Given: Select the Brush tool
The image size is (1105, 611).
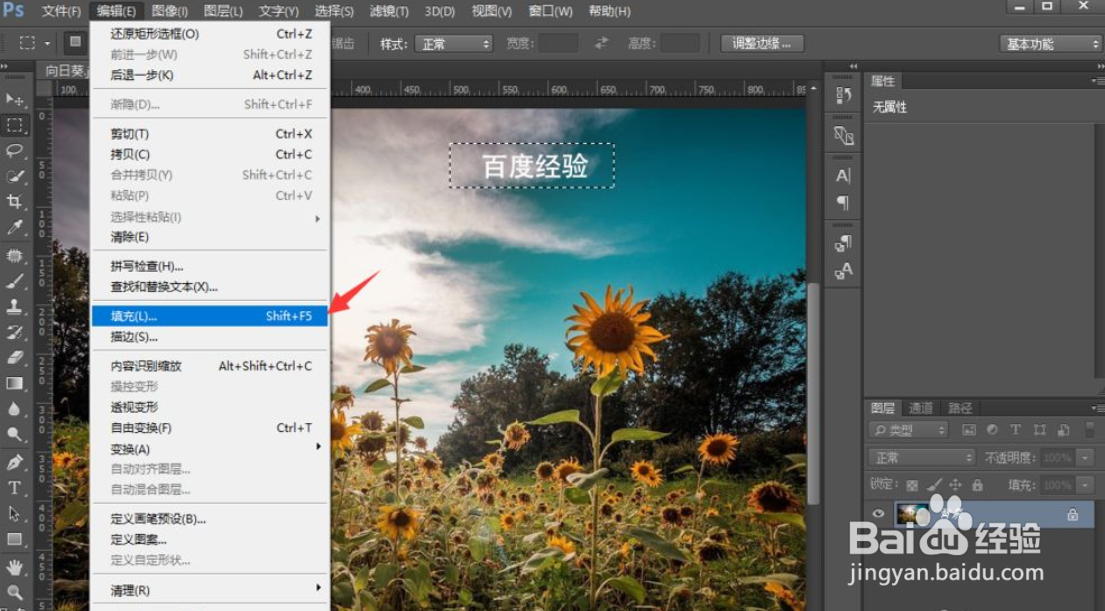Looking at the screenshot, I should (x=14, y=281).
